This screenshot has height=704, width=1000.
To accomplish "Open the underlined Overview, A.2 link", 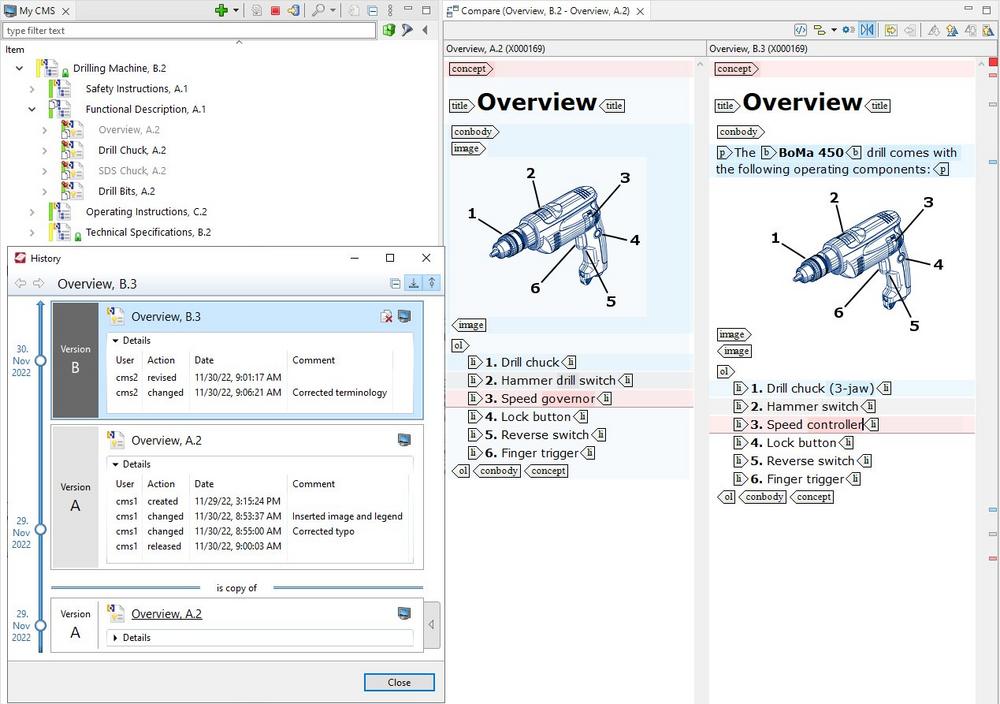I will click(x=166, y=613).
